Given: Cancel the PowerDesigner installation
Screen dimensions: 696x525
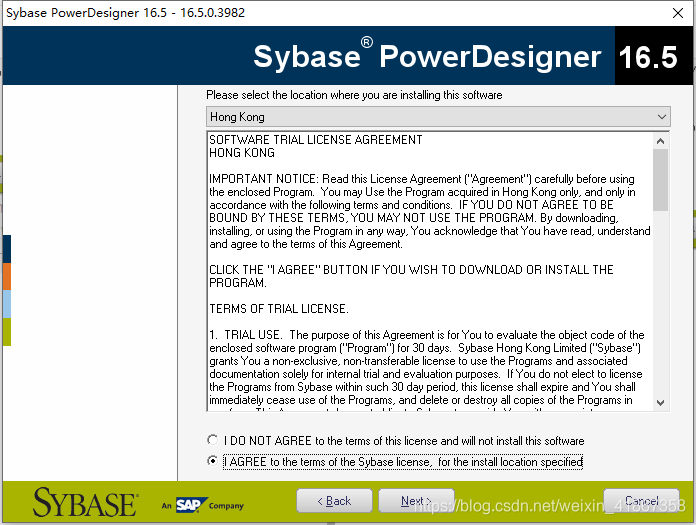Looking at the screenshot, I should (x=641, y=501).
